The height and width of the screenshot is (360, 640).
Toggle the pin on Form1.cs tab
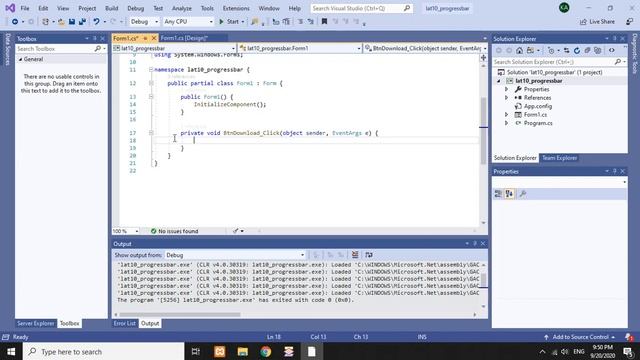coord(145,38)
